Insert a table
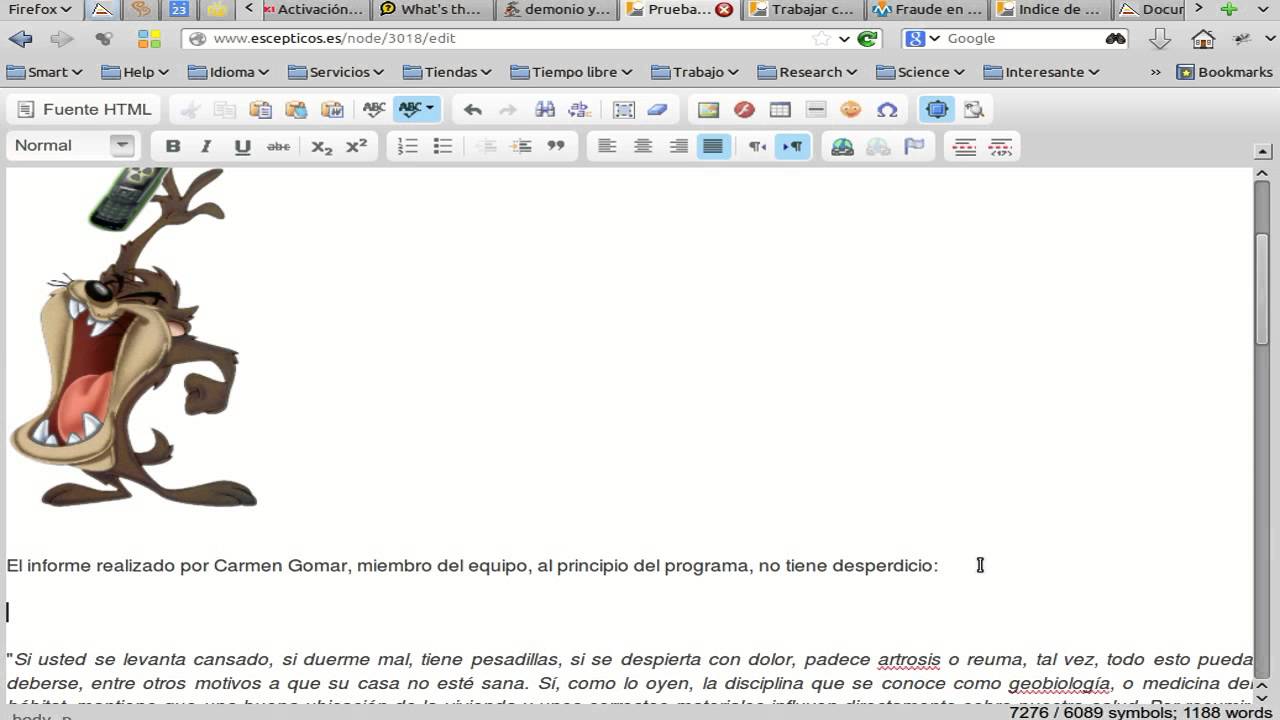 pyautogui.click(x=780, y=109)
